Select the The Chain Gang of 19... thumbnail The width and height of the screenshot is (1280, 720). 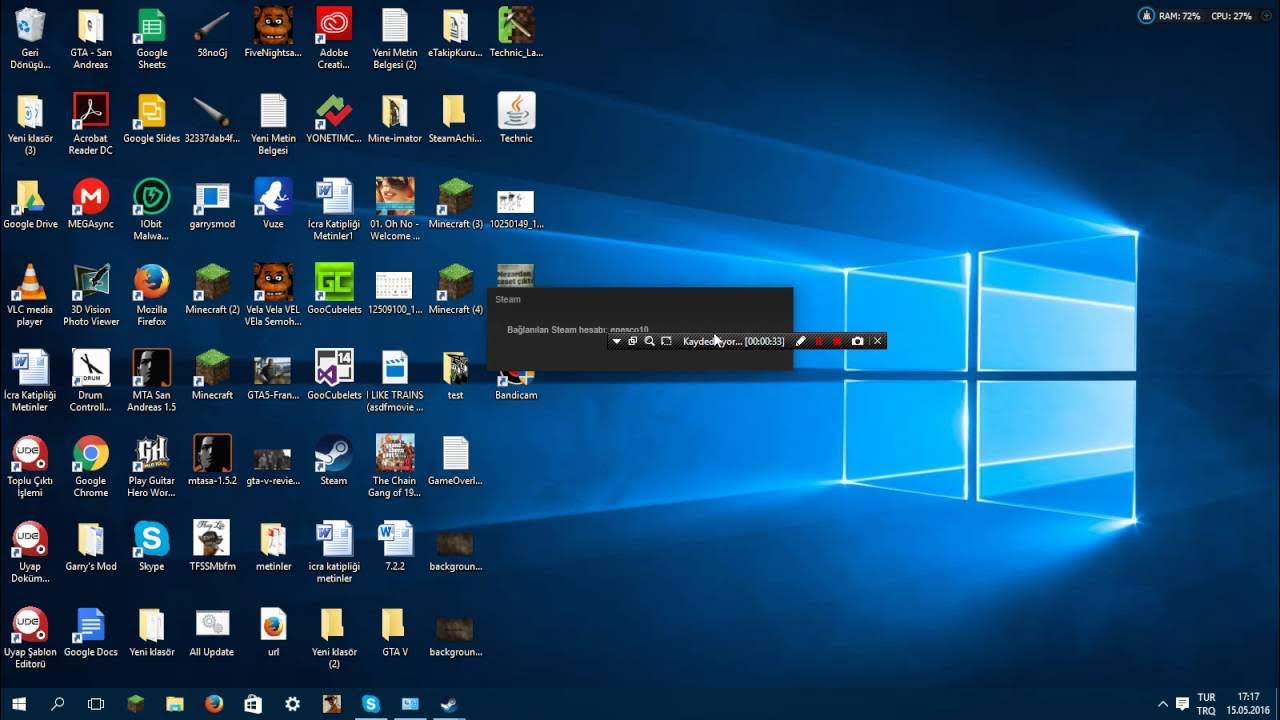coord(395,466)
